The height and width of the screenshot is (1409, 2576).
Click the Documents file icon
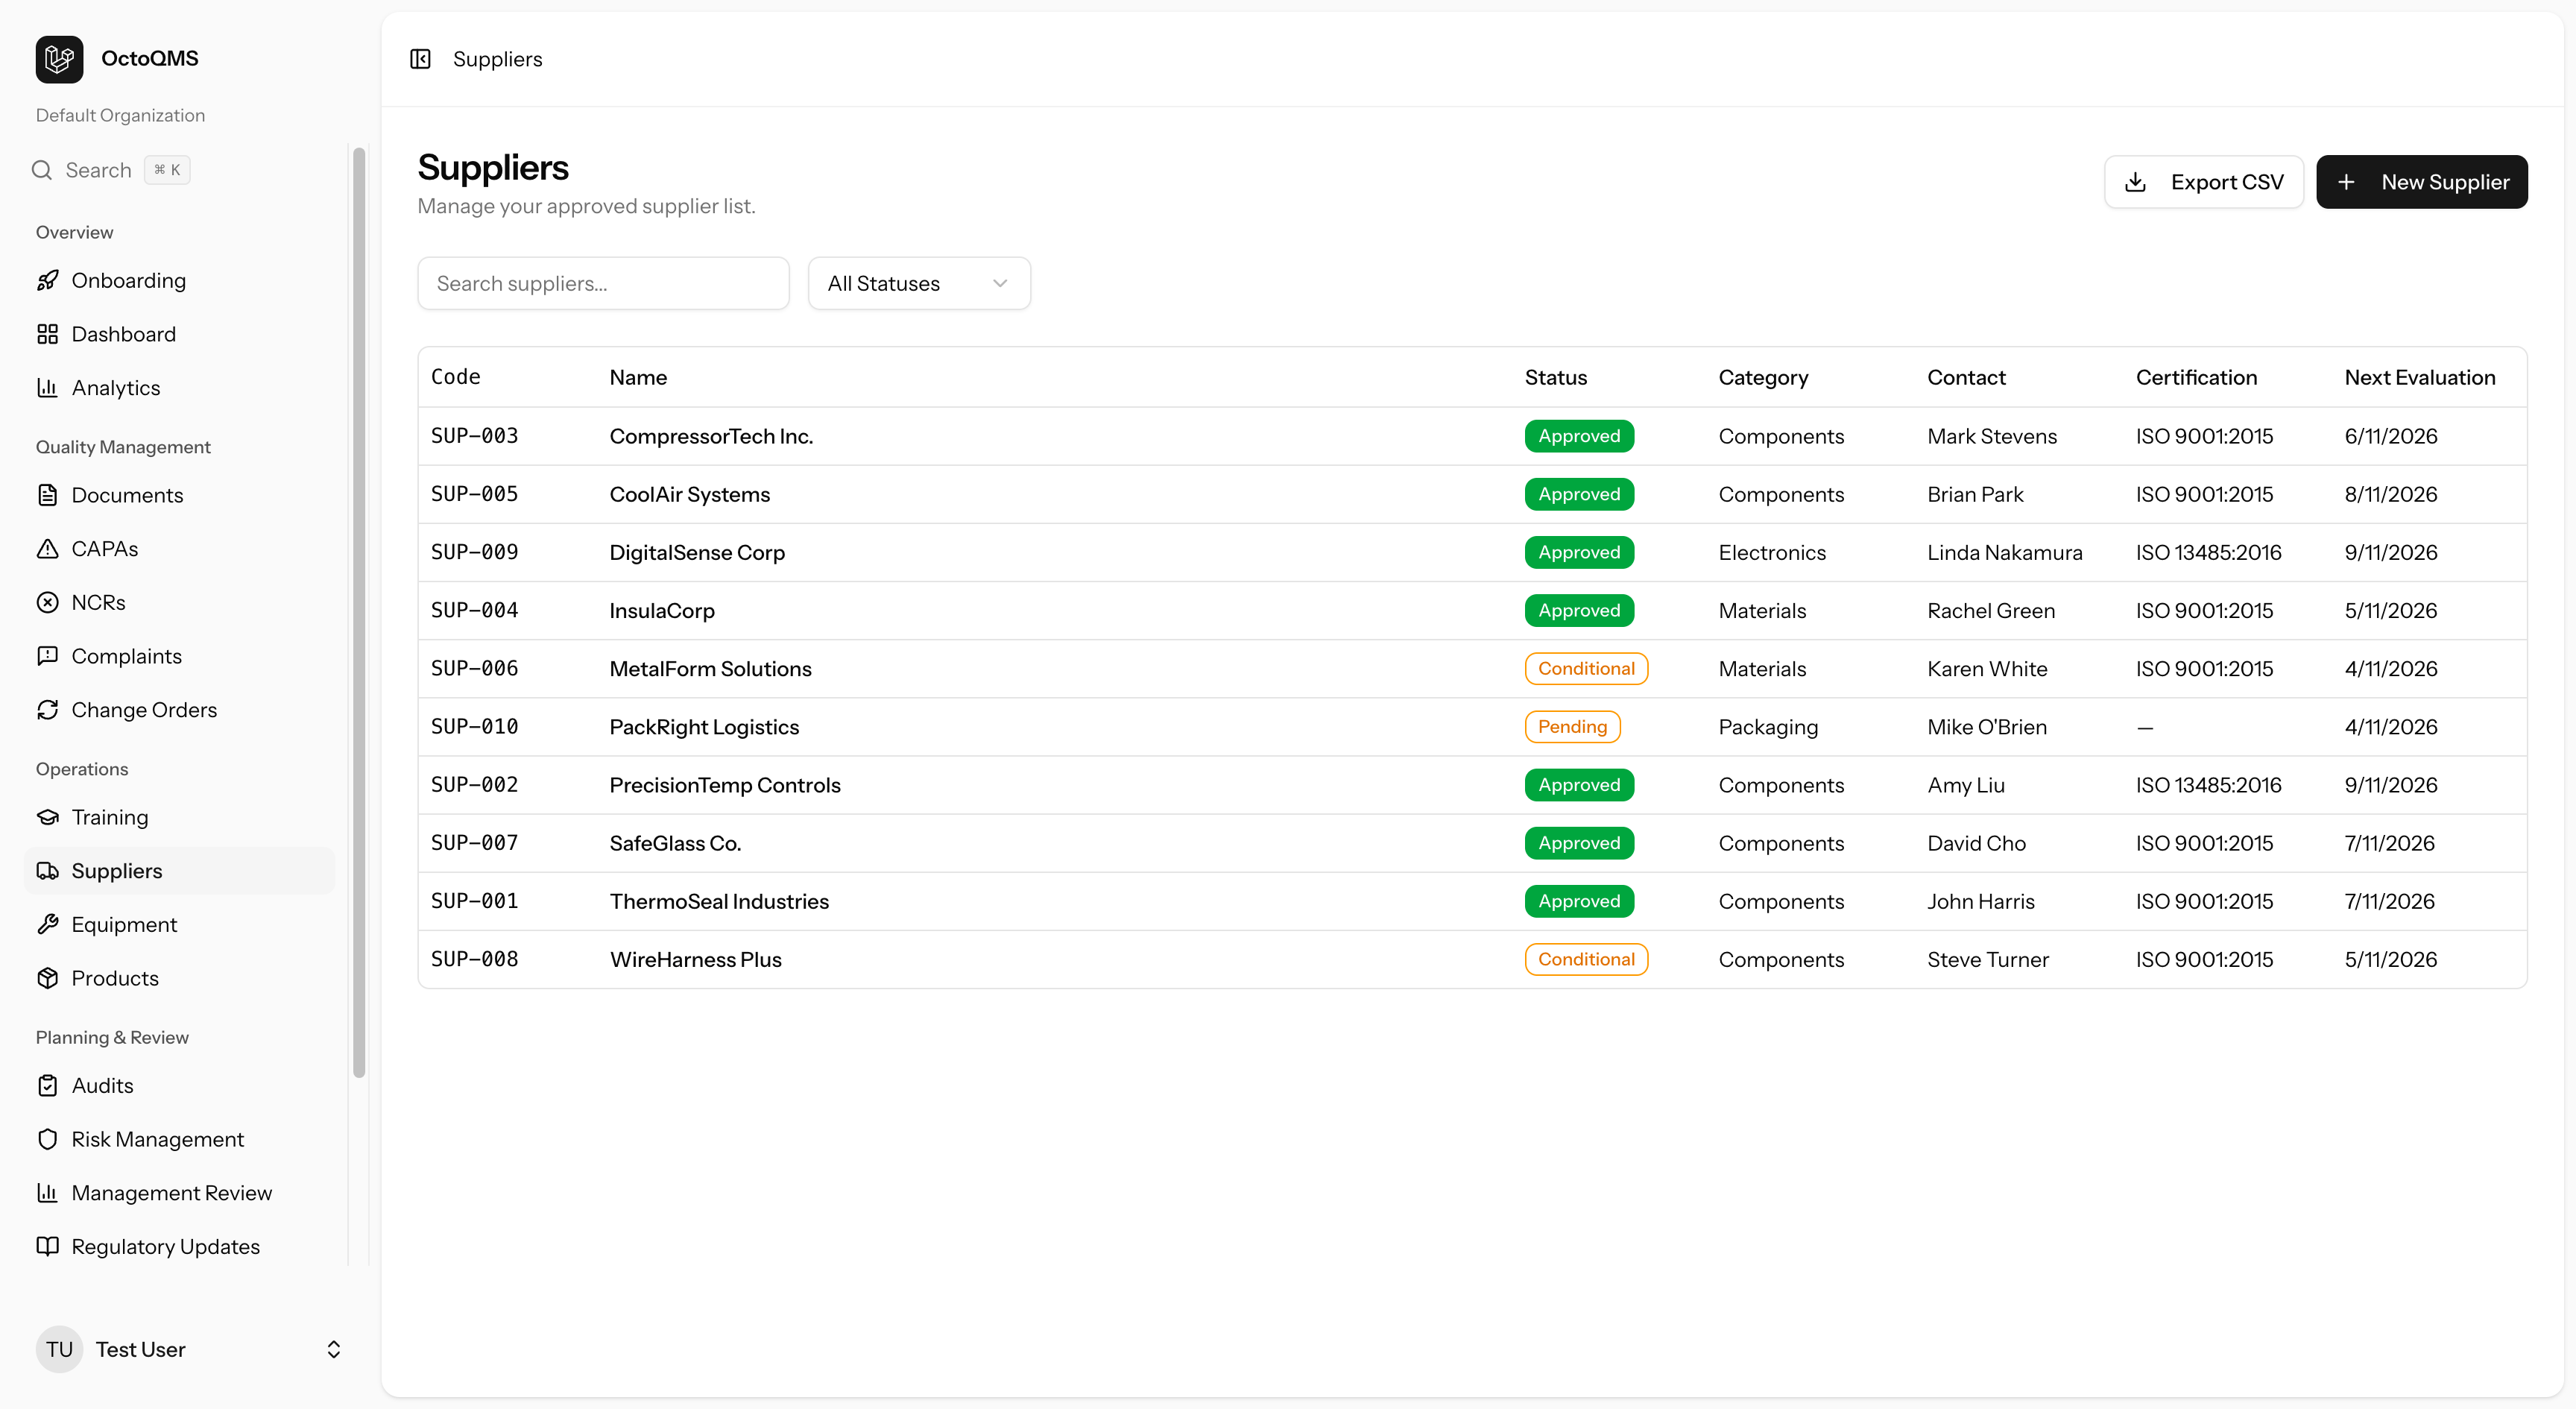(x=47, y=495)
